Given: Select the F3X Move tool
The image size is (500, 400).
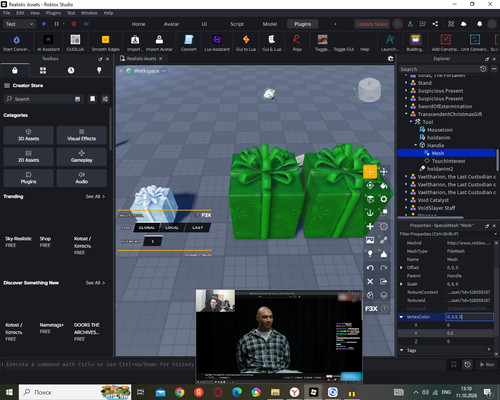Looking at the screenshot, I should click(x=370, y=172).
